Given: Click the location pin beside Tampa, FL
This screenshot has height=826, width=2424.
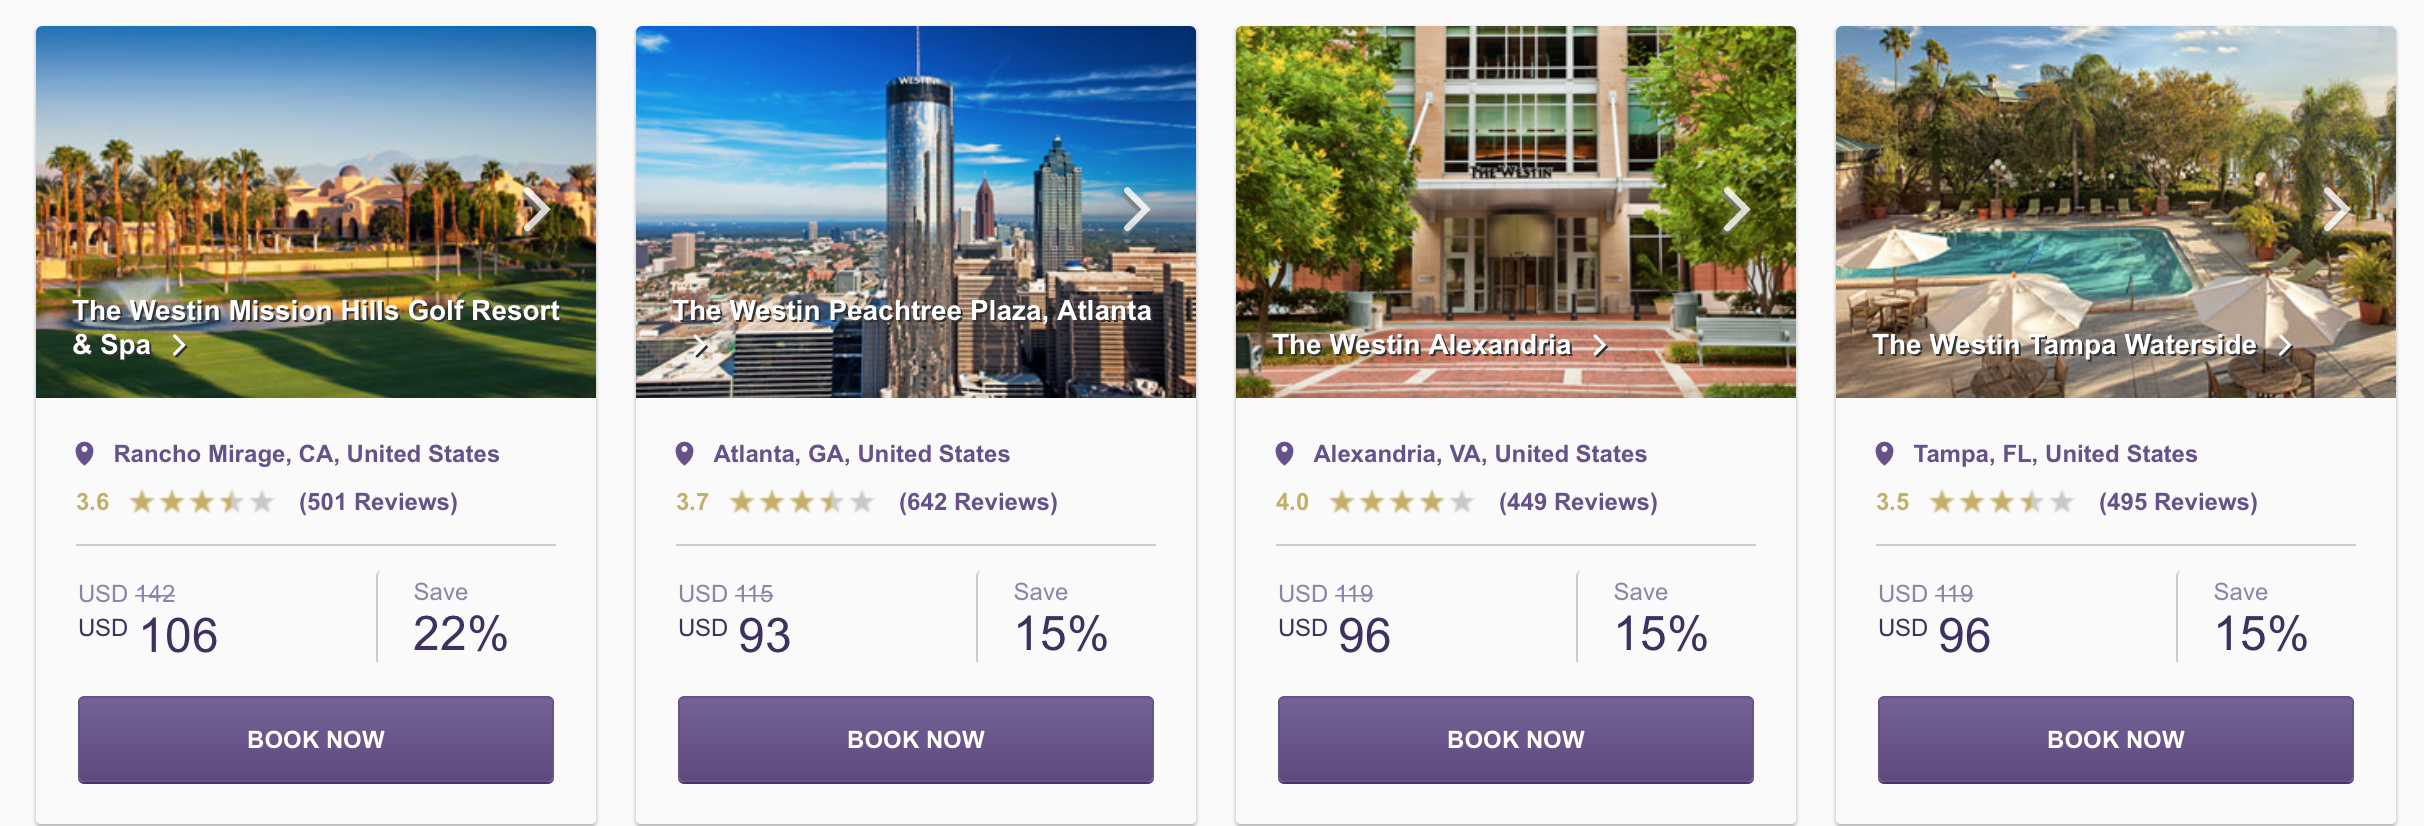Looking at the screenshot, I should click(1885, 454).
